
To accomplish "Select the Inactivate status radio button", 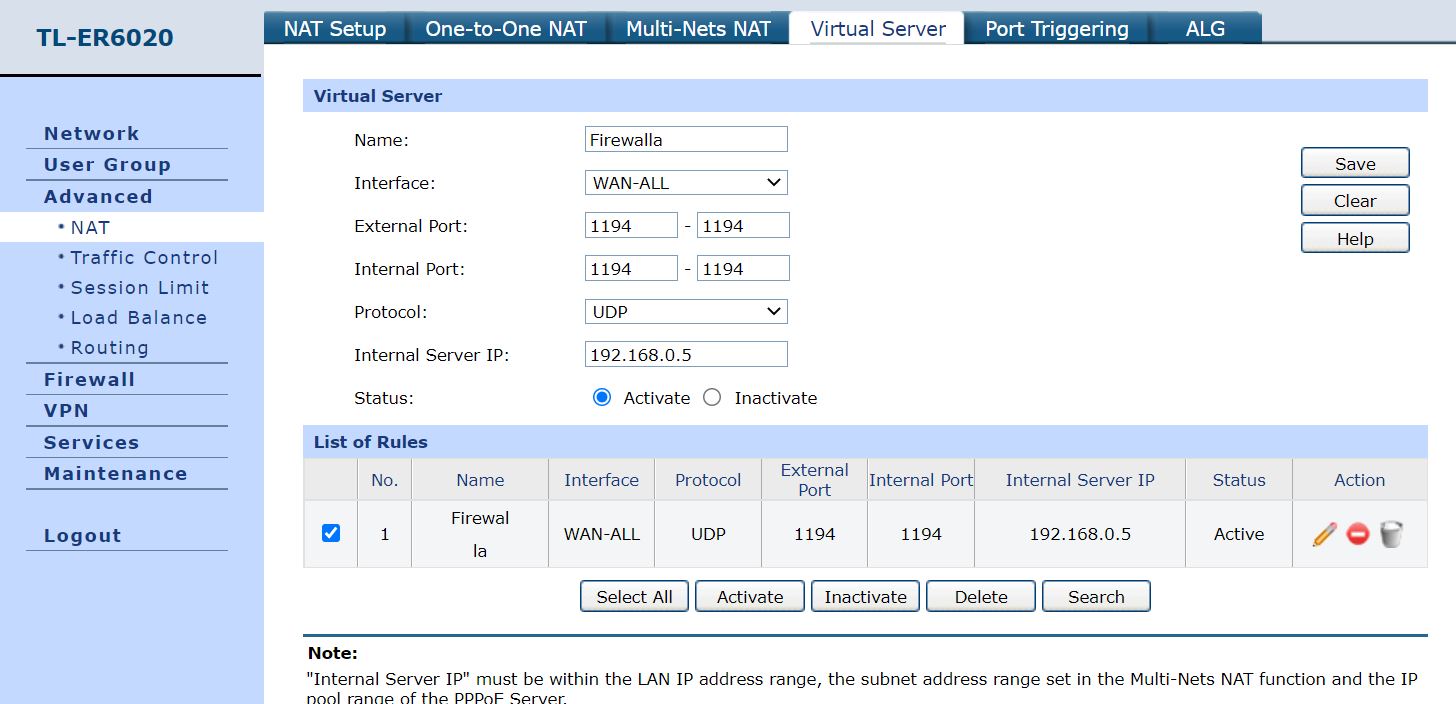I will pos(712,398).
